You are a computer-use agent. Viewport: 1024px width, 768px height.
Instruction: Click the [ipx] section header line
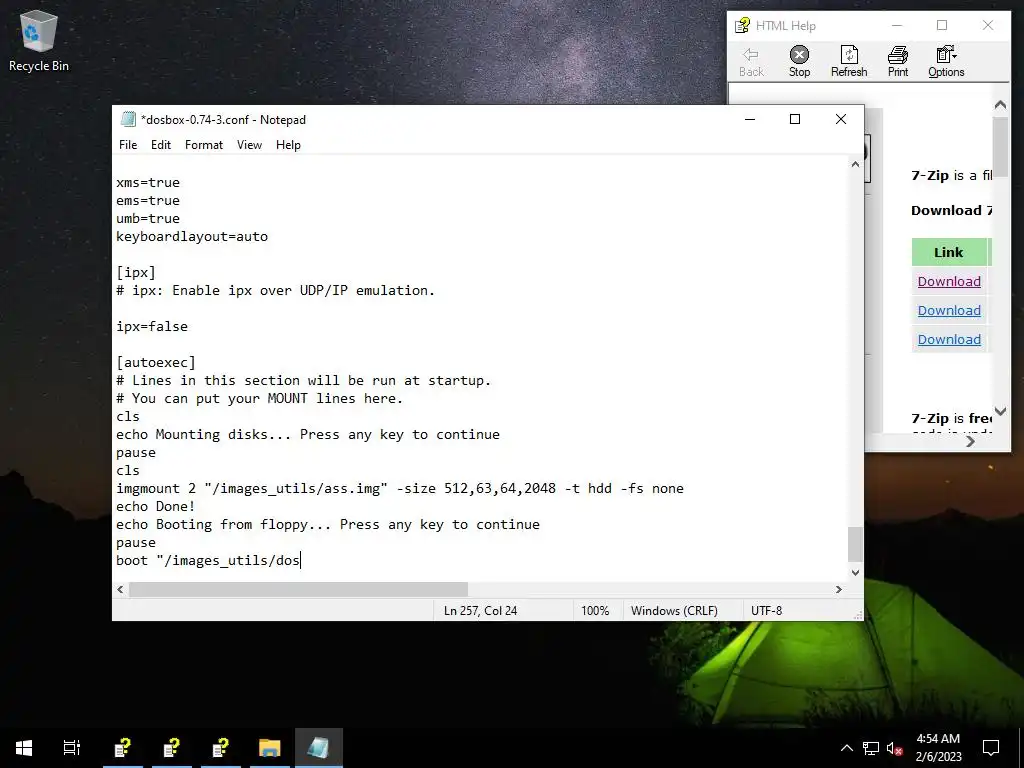(136, 272)
